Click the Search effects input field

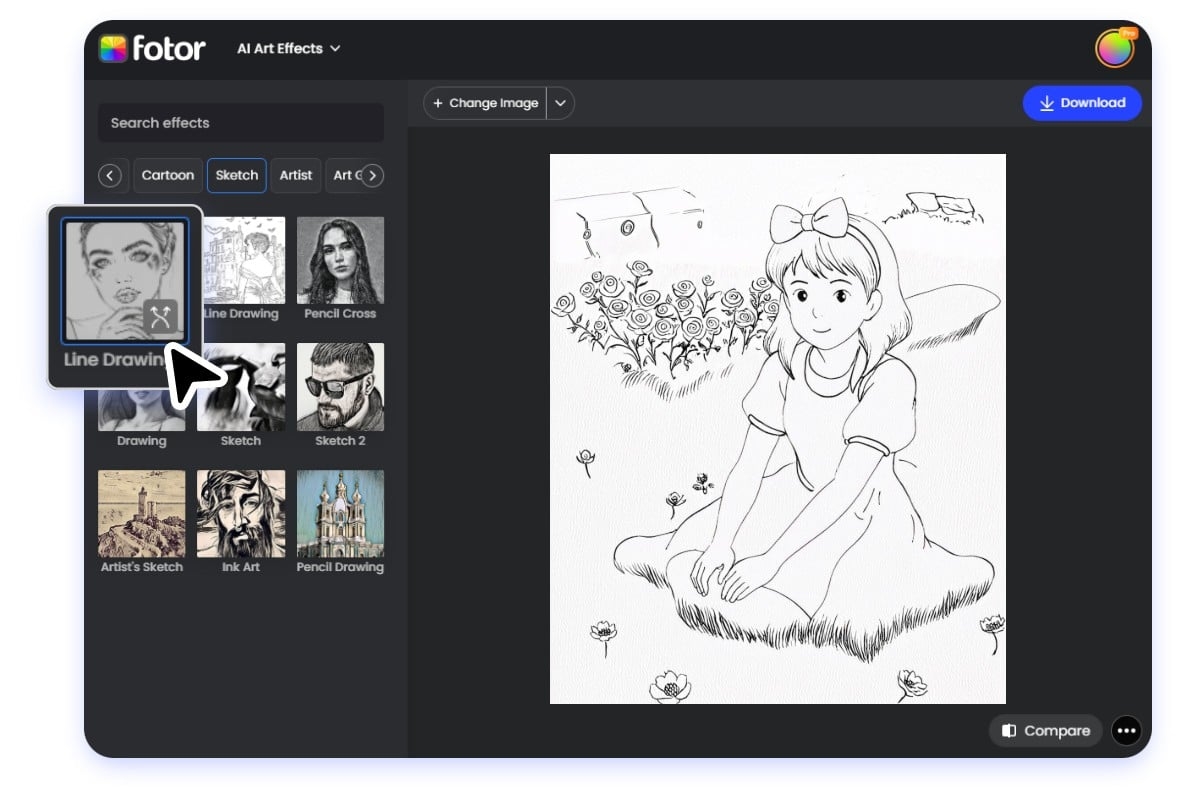(240, 122)
